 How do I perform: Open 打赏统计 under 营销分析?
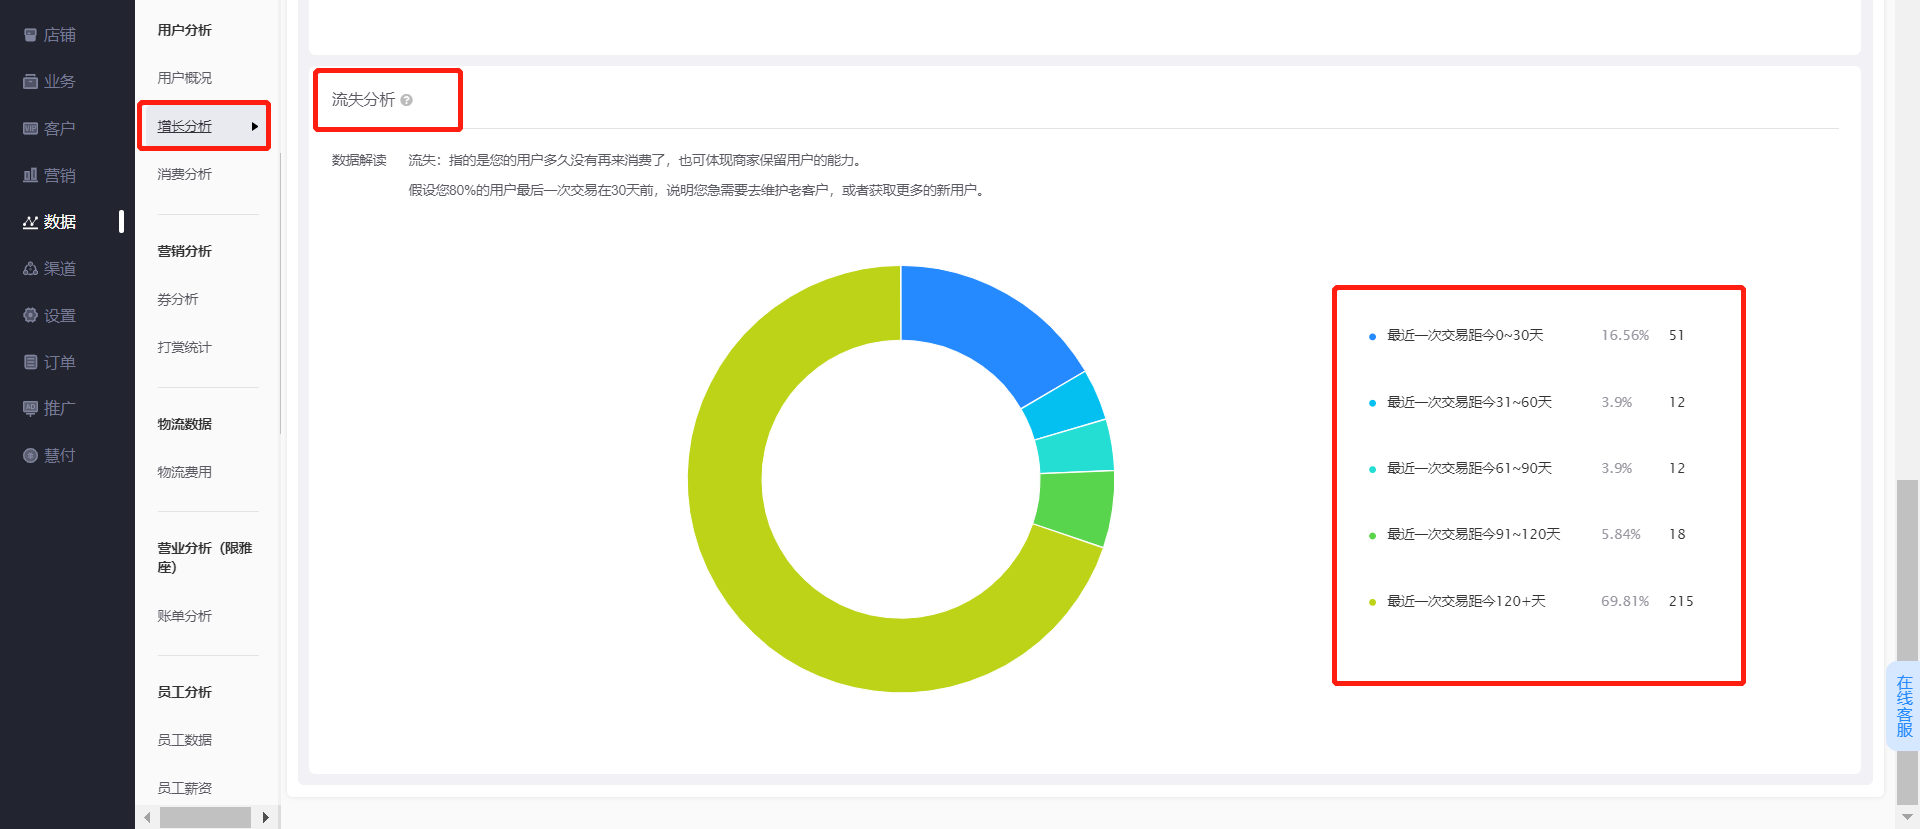point(185,347)
